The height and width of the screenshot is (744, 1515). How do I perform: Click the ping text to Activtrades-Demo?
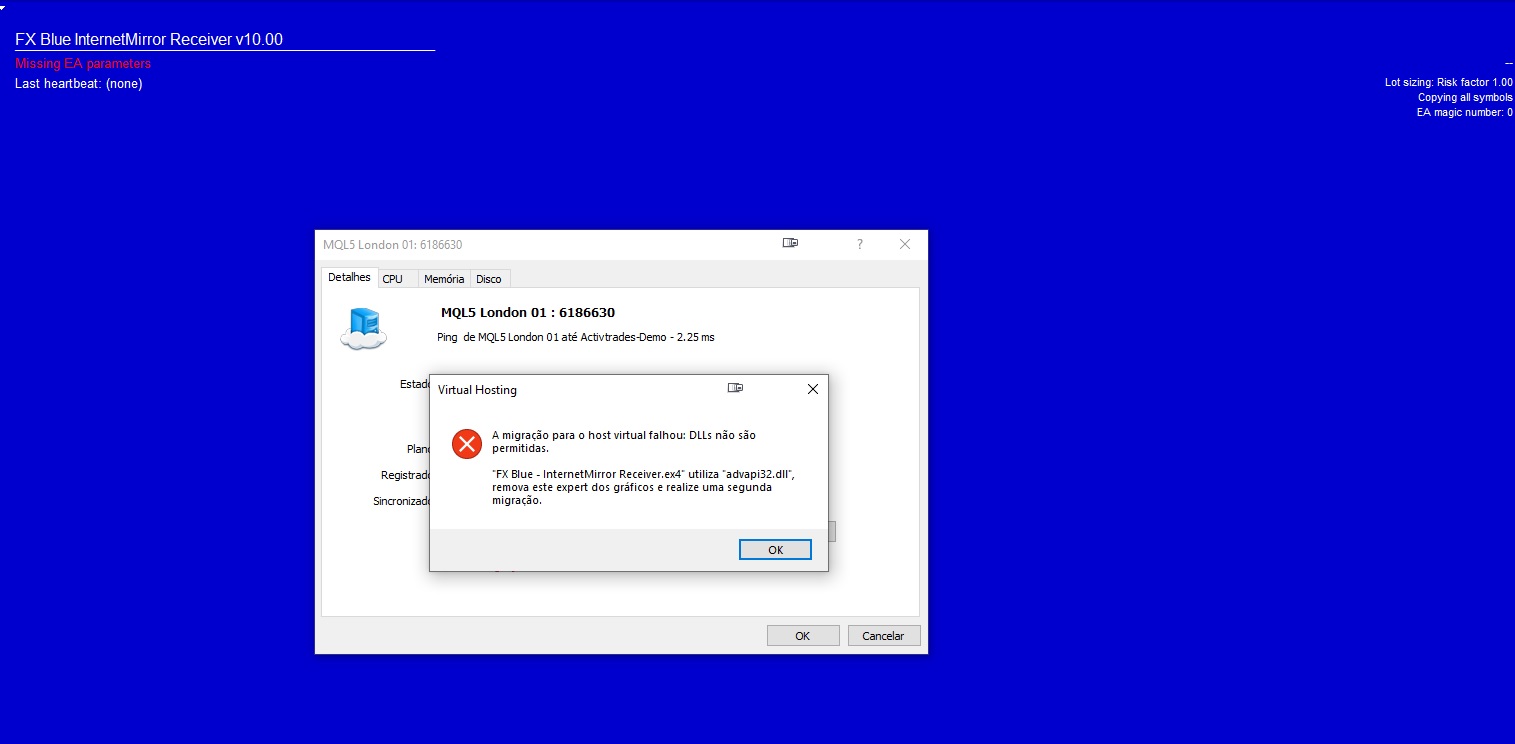coord(576,337)
